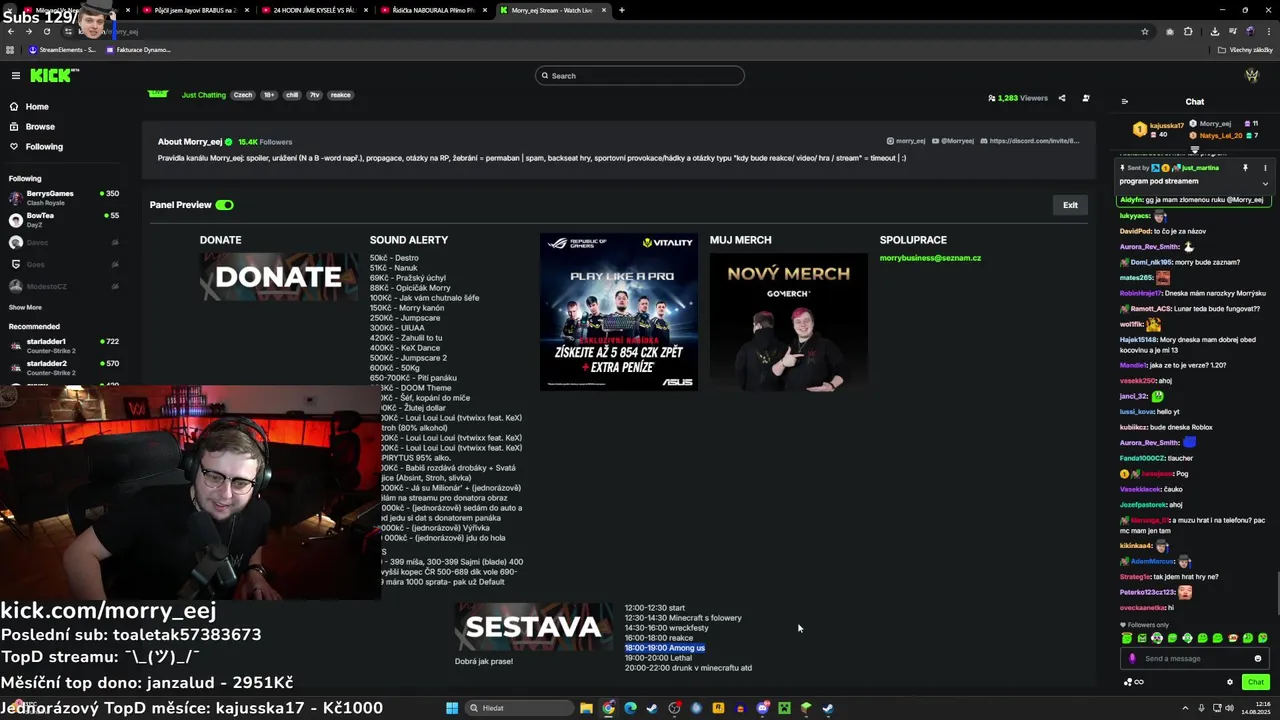
Task: Click chat identity purple badge
Action: click(1132, 658)
